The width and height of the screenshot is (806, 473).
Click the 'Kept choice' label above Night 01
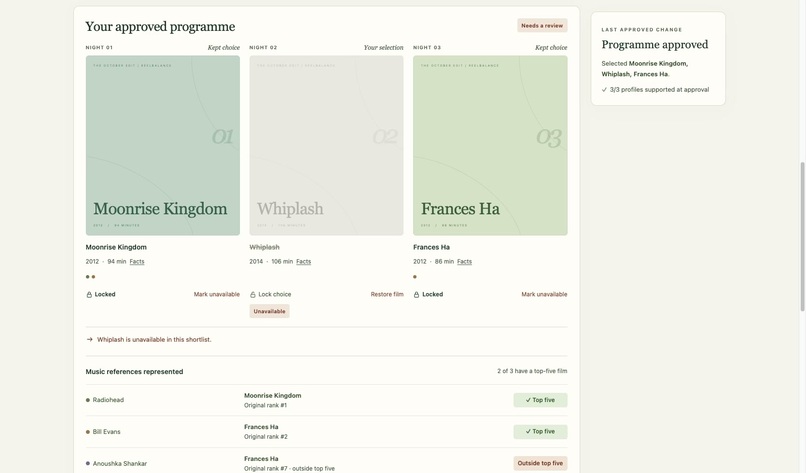pyautogui.click(x=224, y=47)
